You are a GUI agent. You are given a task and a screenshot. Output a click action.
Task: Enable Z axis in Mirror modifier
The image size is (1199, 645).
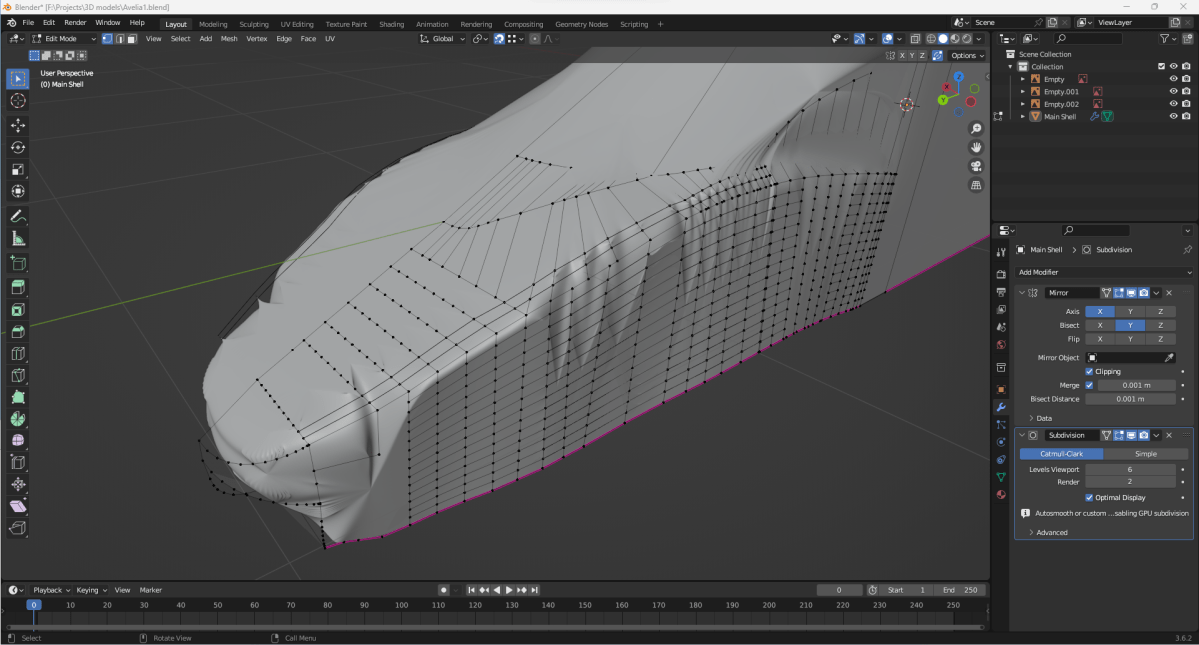point(1160,311)
